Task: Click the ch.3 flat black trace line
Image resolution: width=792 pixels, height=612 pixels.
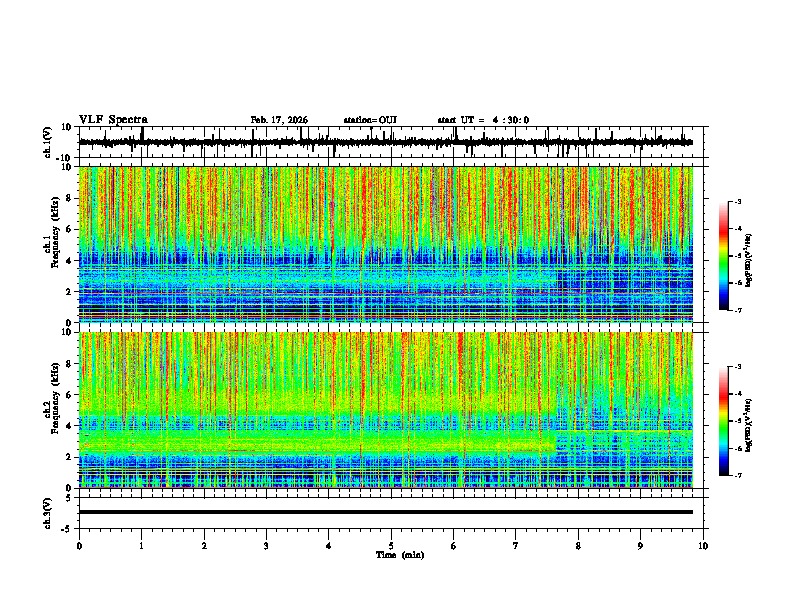Action: coord(386,512)
